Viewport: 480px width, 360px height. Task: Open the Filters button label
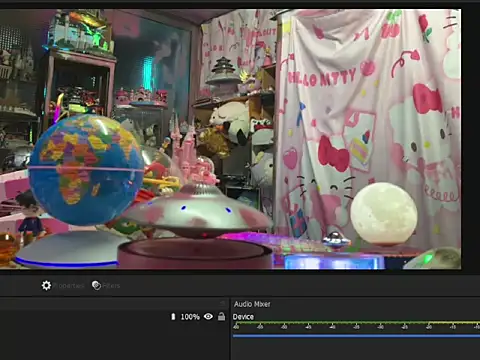(111, 286)
